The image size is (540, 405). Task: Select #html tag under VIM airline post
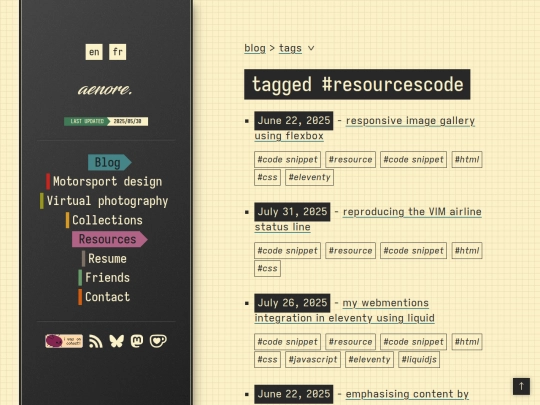coord(467,251)
